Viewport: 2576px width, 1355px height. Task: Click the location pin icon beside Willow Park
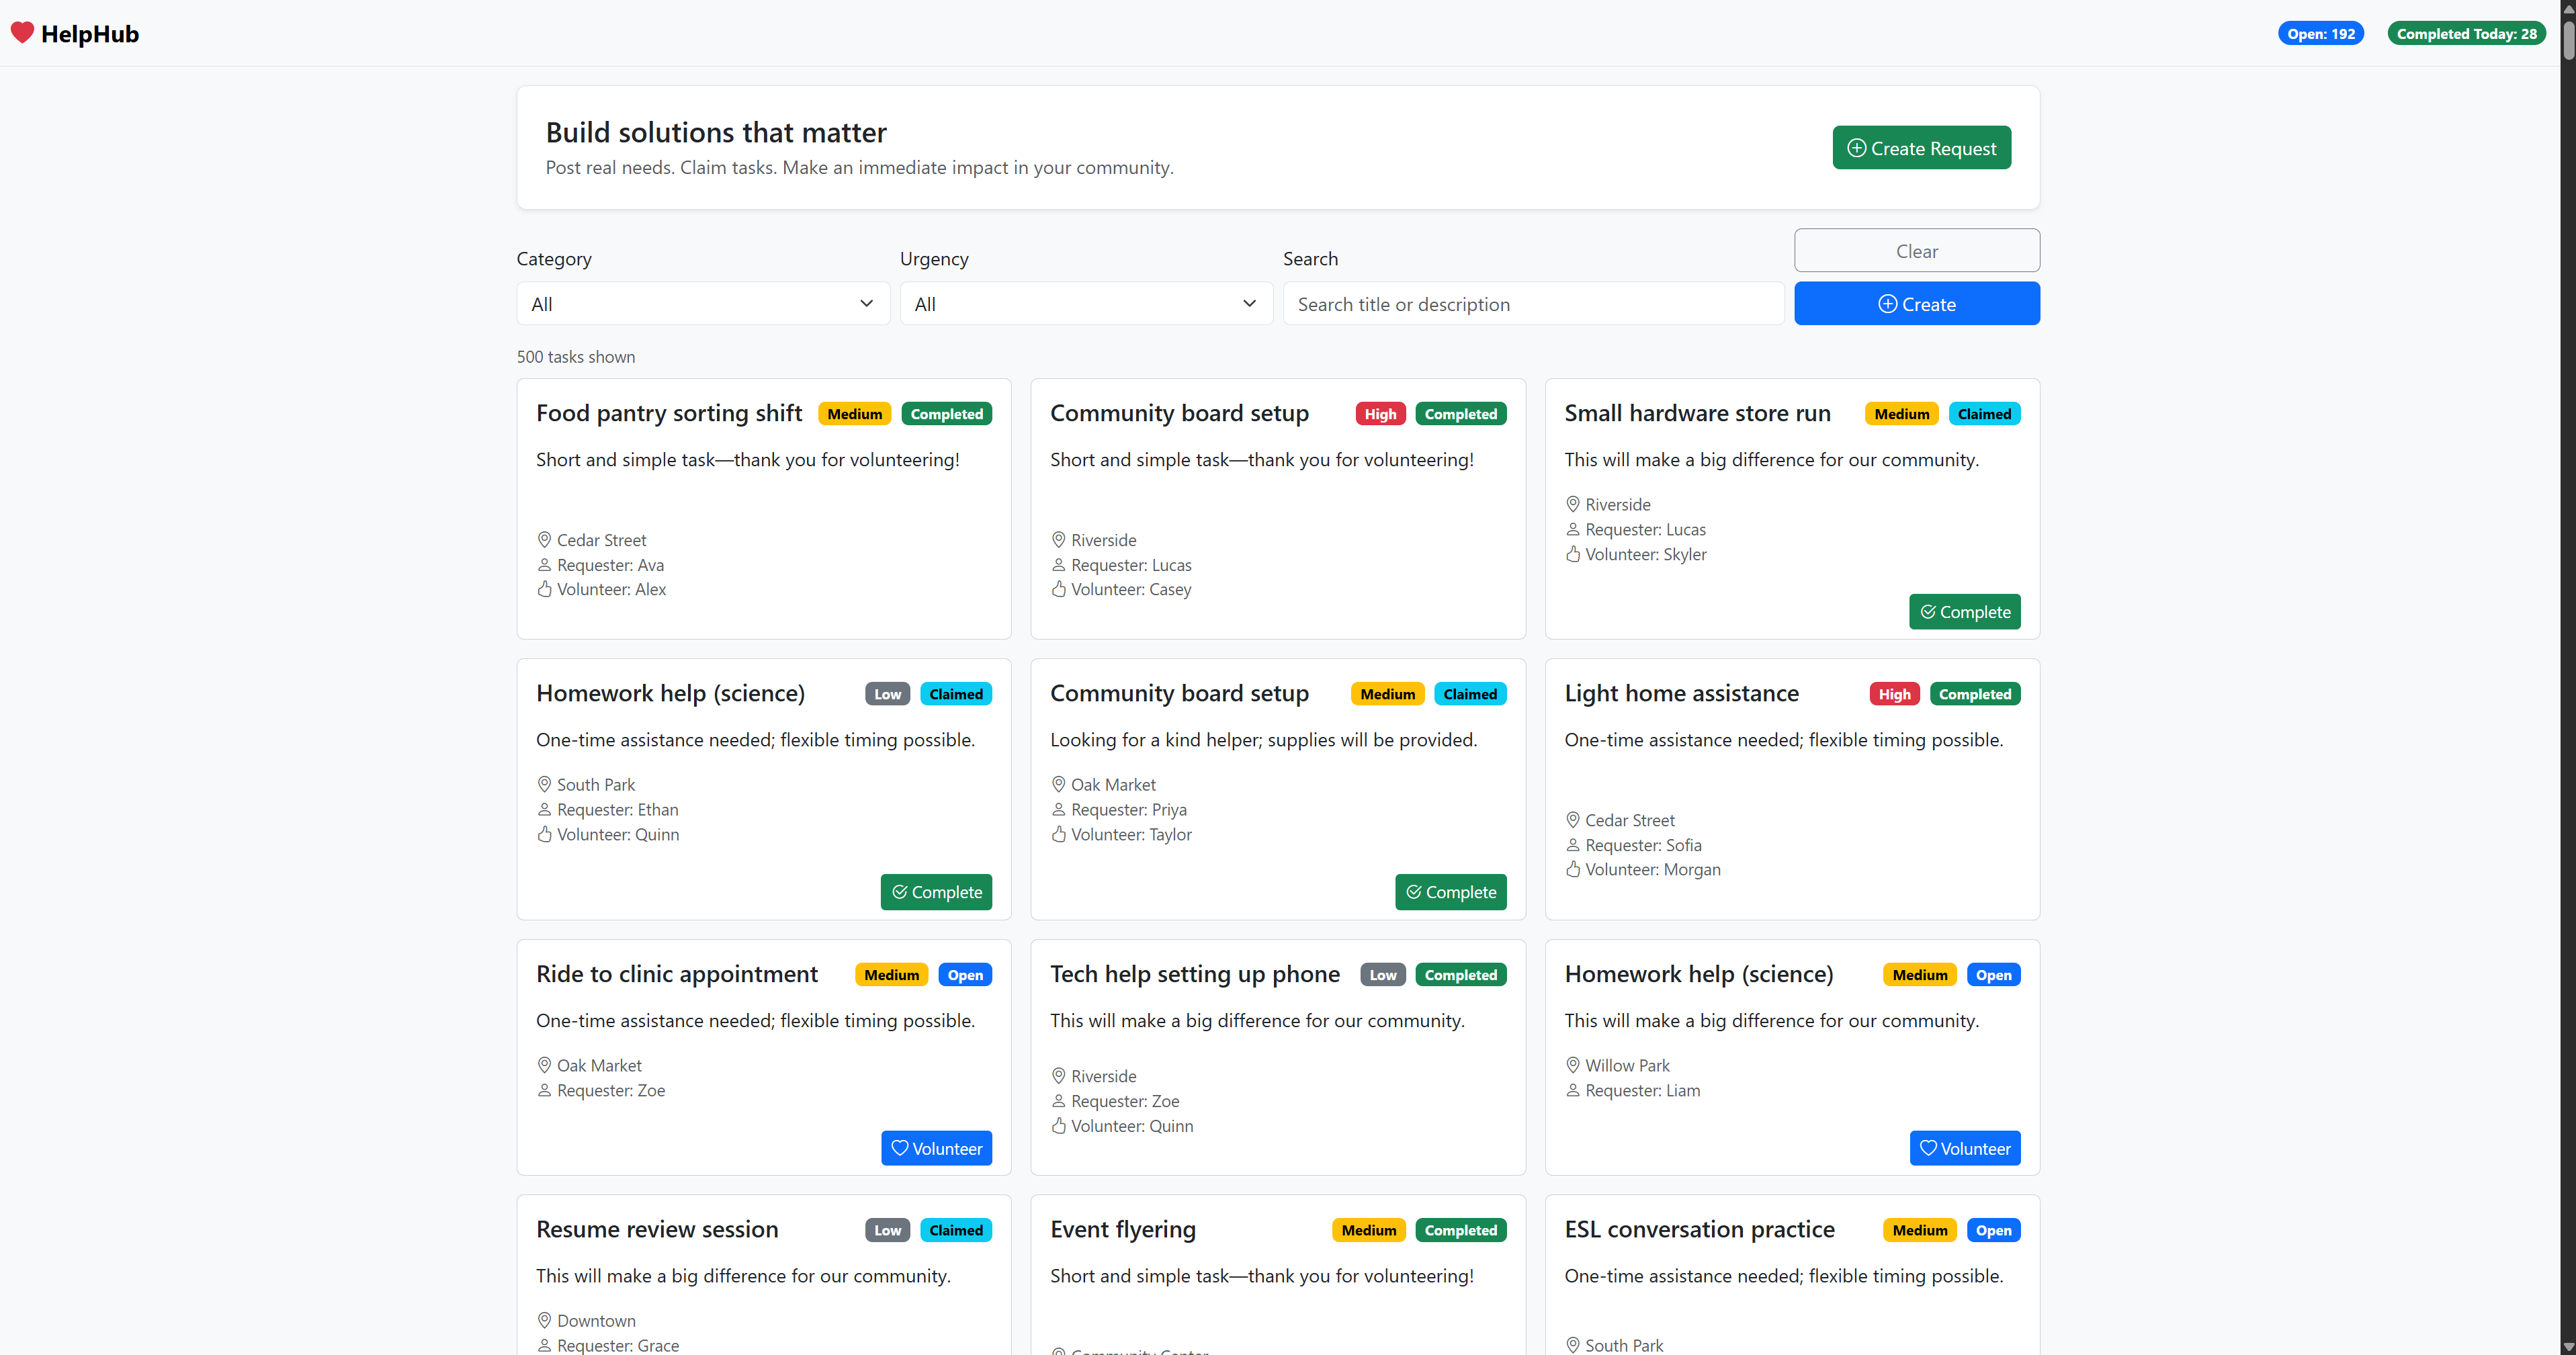point(1572,1065)
